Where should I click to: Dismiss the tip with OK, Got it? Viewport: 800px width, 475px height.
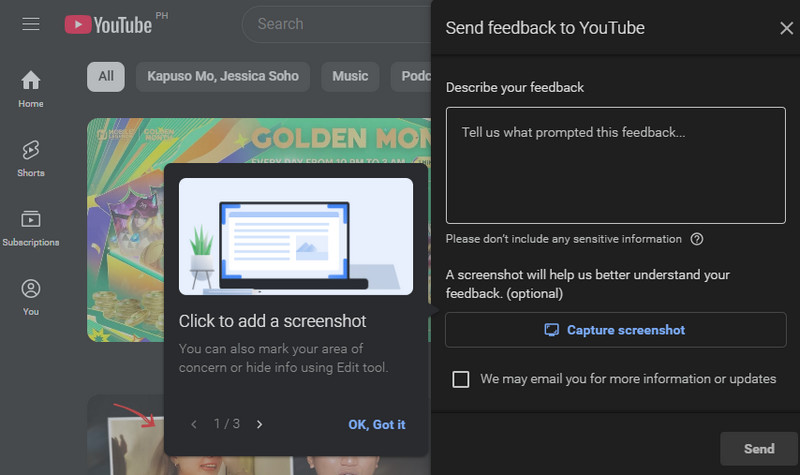[x=377, y=424]
